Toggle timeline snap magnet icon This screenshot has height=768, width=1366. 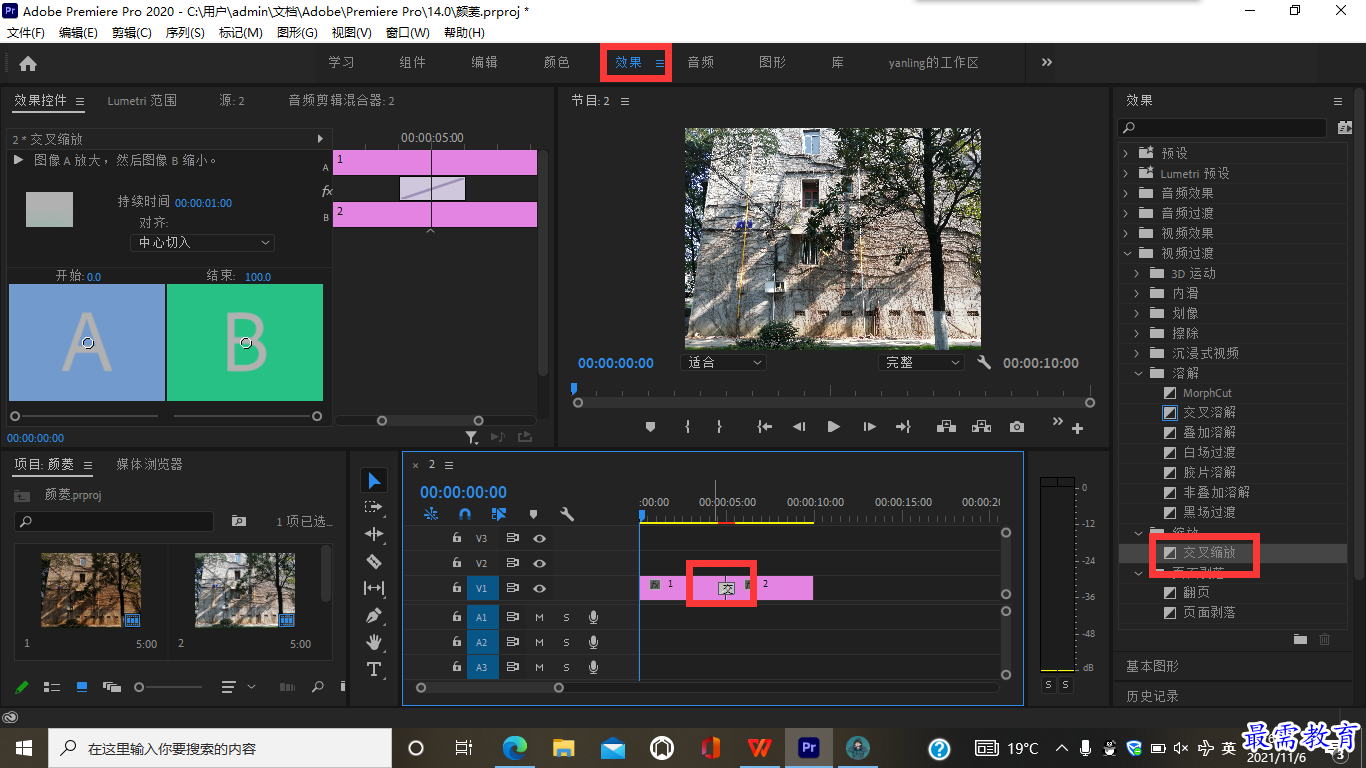click(465, 514)
